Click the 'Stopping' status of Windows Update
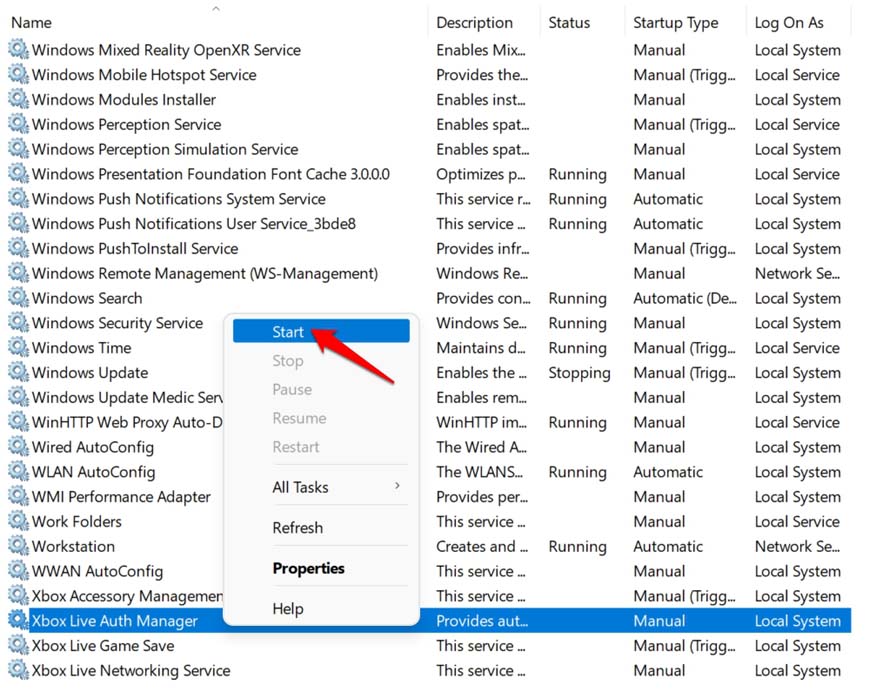 tap(579, 373)
